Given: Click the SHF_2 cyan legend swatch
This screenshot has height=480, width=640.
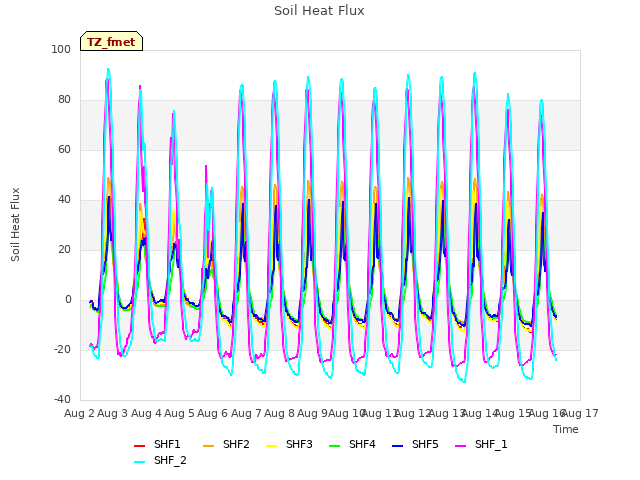Looking at the screenshot, I should pos(139,462).
